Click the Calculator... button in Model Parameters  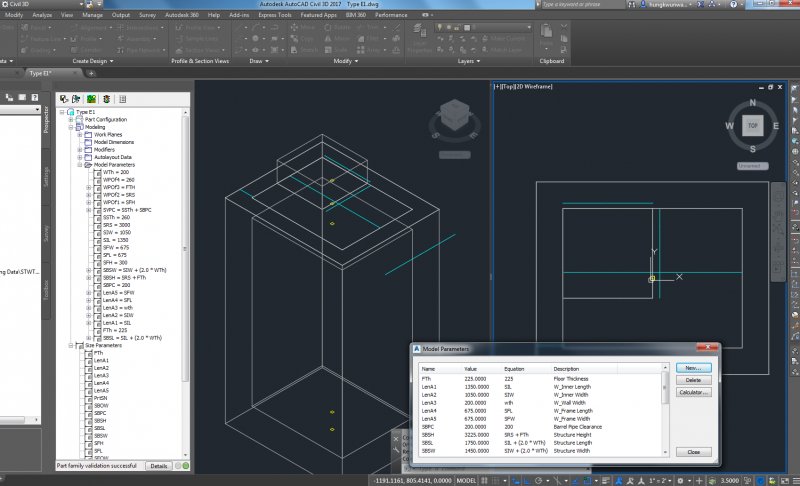point(693,392)
